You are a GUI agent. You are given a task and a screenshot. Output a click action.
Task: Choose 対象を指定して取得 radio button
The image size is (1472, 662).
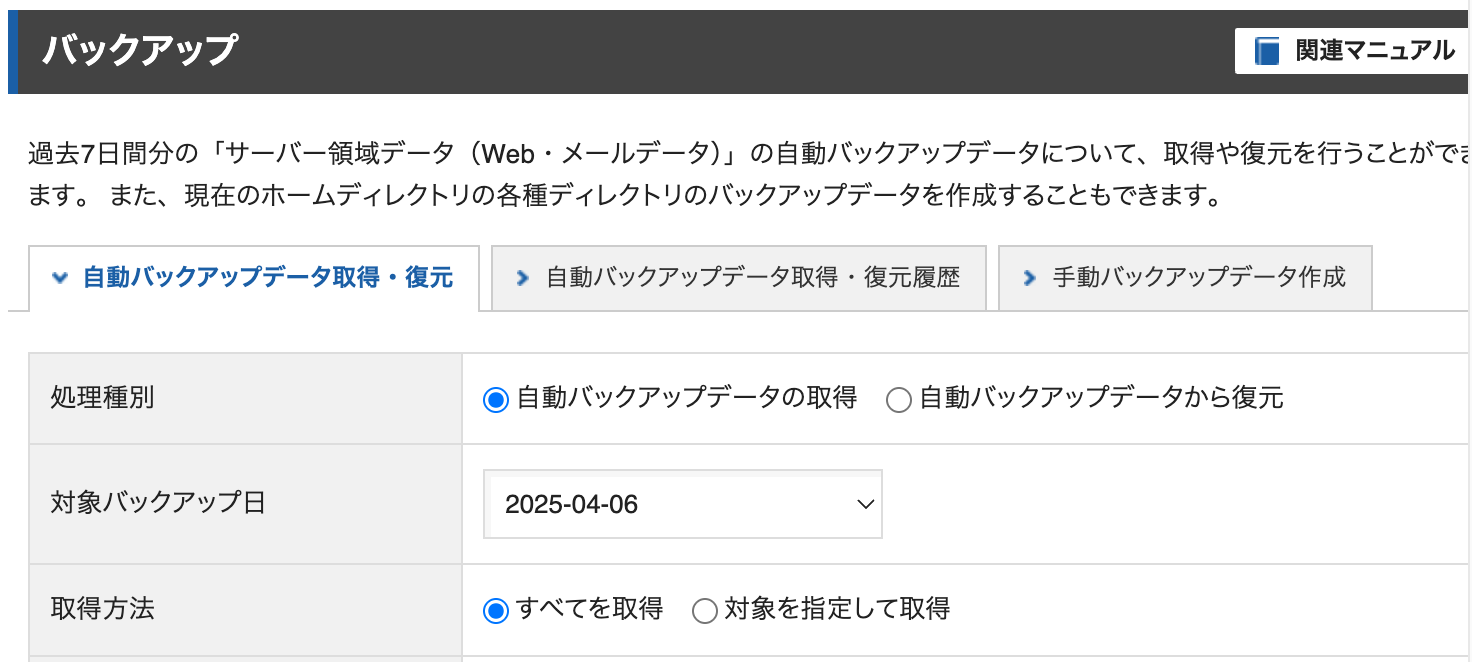(705, 610)
